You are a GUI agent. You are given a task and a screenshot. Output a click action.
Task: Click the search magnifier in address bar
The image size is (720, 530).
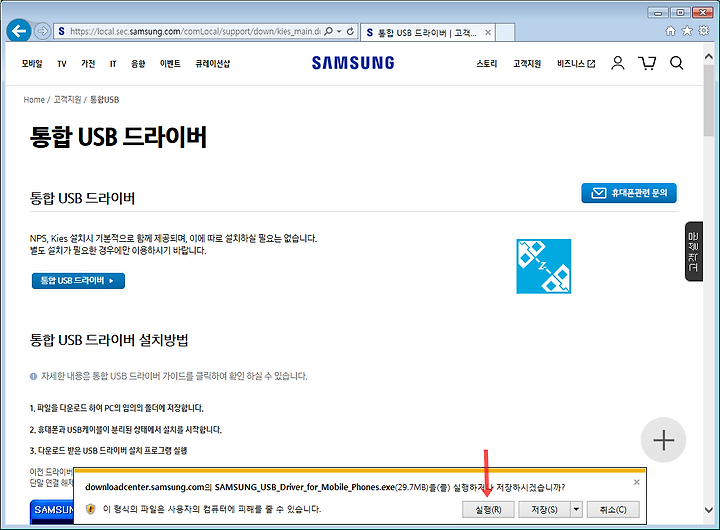[328, 31]
